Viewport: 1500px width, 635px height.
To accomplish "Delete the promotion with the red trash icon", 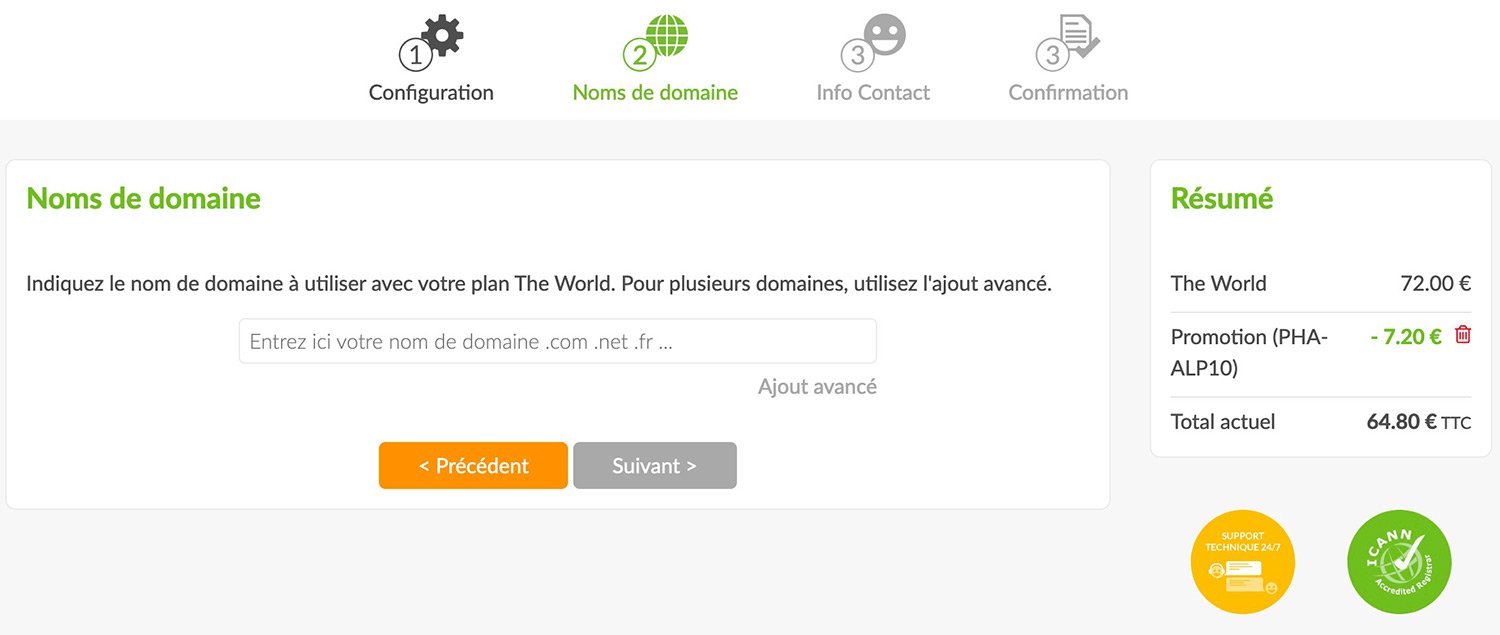I will point(1463,335).
